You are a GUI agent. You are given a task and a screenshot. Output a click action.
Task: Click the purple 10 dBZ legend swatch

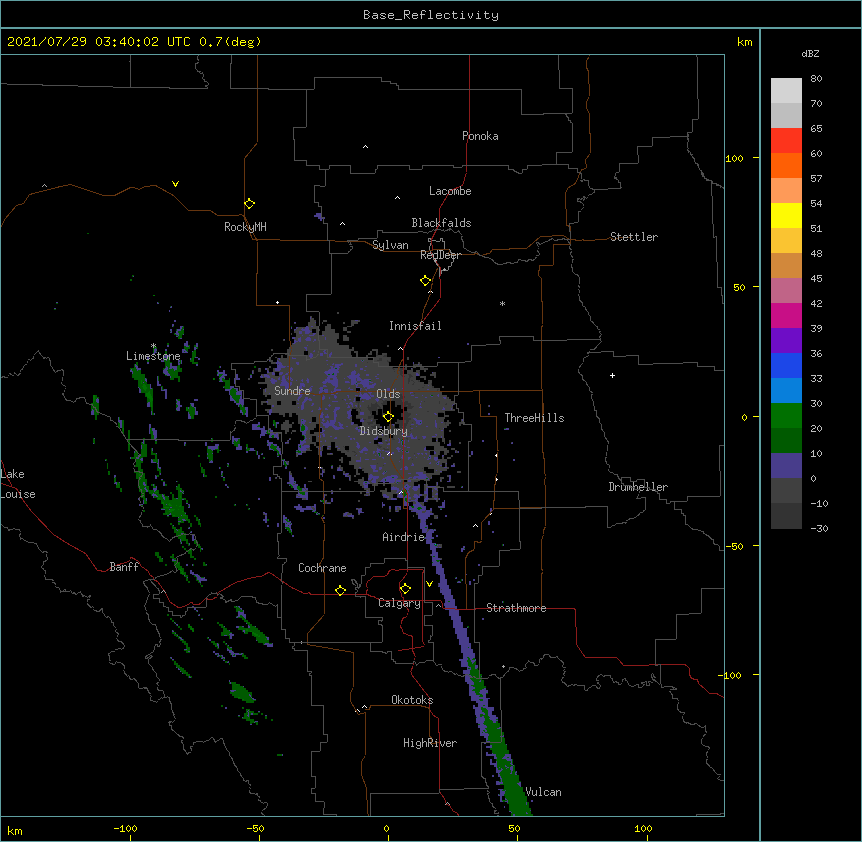pyautogui.click(x=786, y=466)
